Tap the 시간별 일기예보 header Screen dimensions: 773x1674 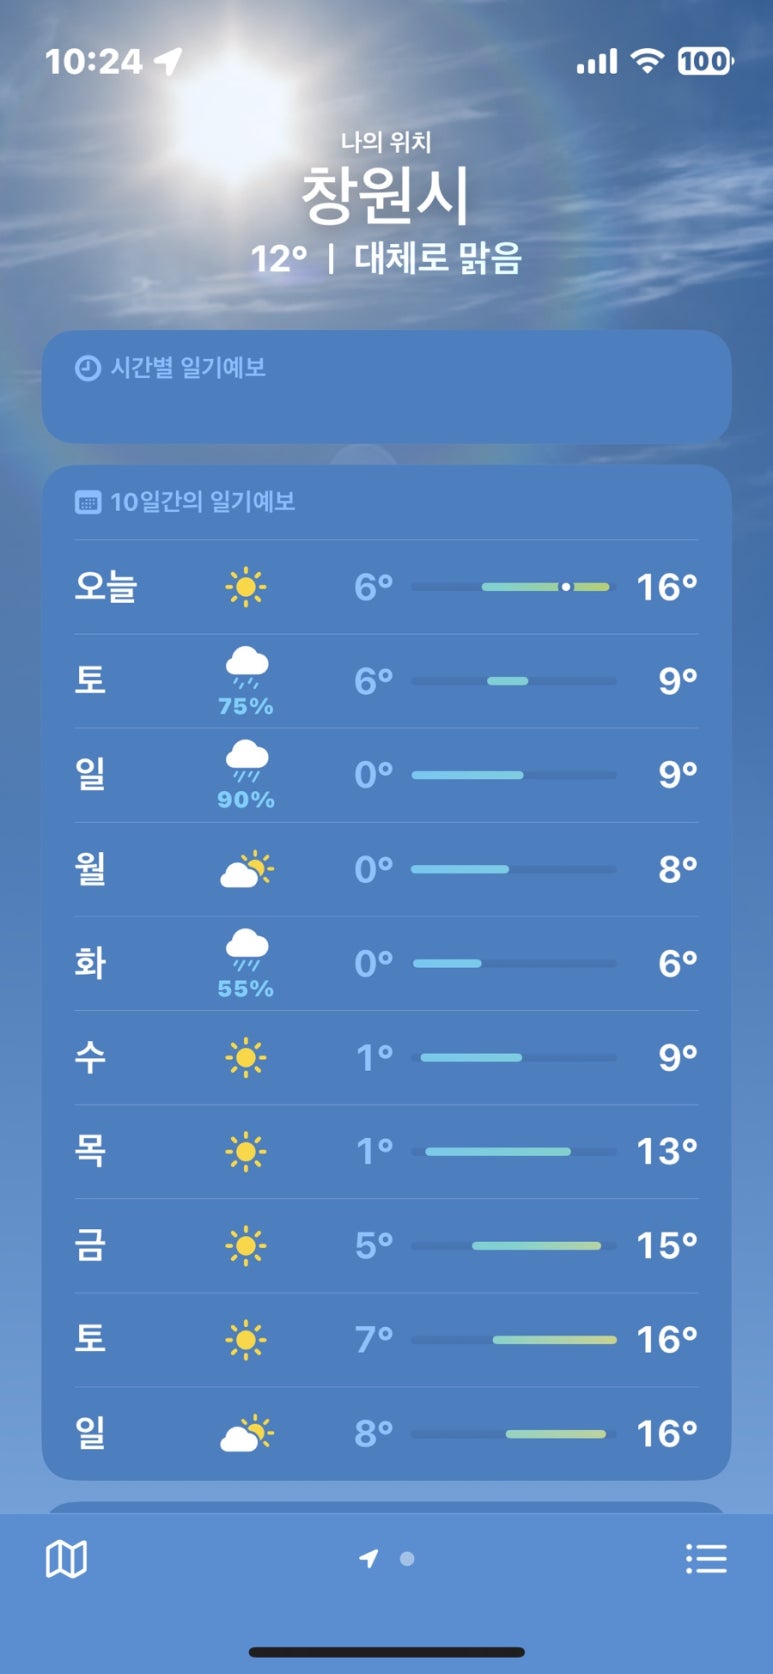coord(188,368)
